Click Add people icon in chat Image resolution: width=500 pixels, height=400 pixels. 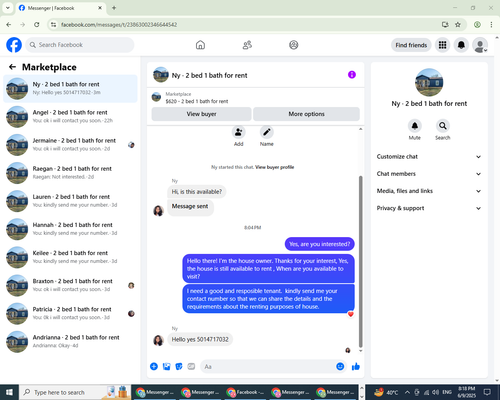point(239,132)
